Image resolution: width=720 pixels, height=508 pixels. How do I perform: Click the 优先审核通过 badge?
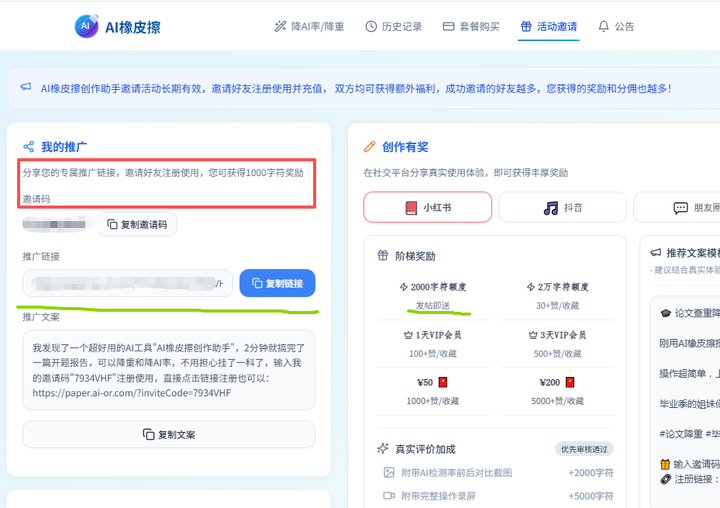584,449
